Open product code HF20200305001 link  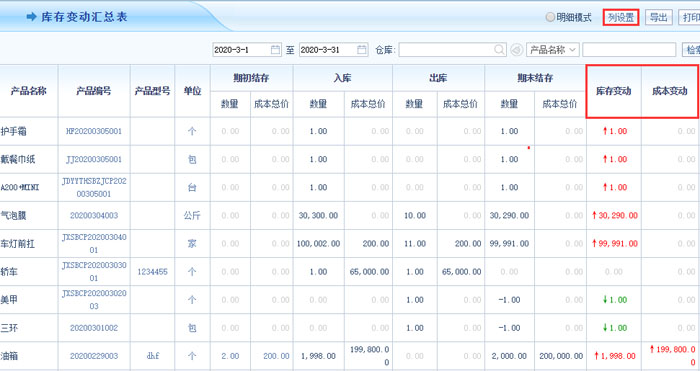pyautogui.click(x=94, y=131)
